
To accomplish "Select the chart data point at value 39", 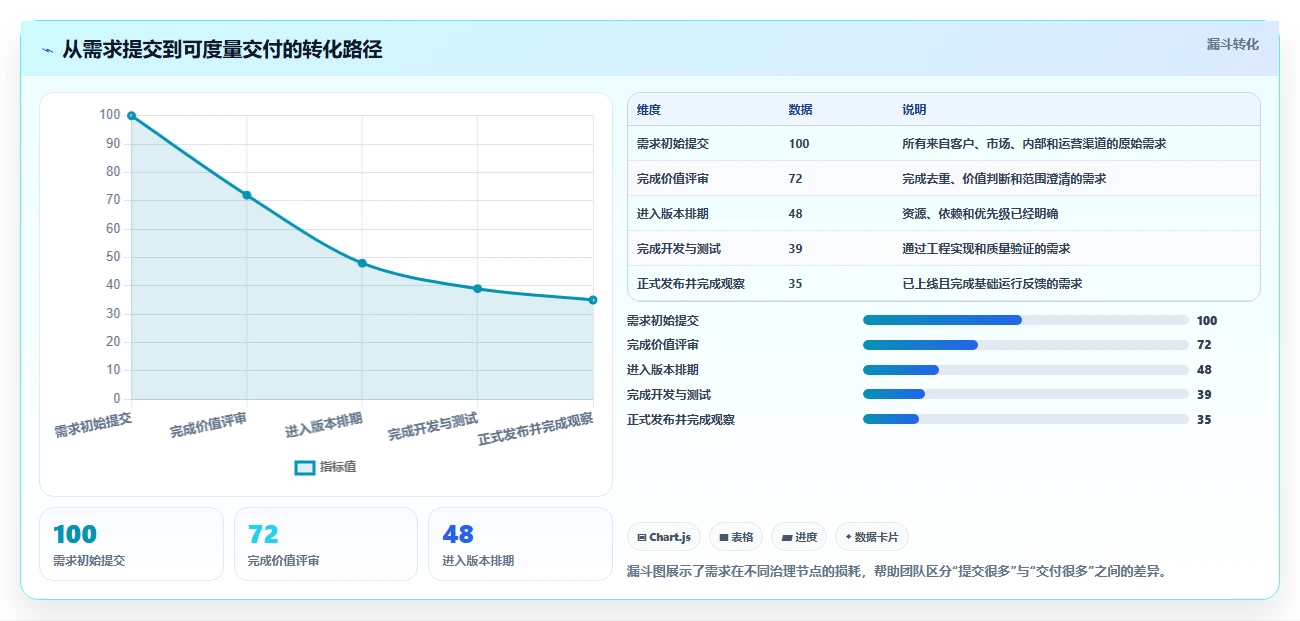I will pyautogui.click(x=478, y=289).
